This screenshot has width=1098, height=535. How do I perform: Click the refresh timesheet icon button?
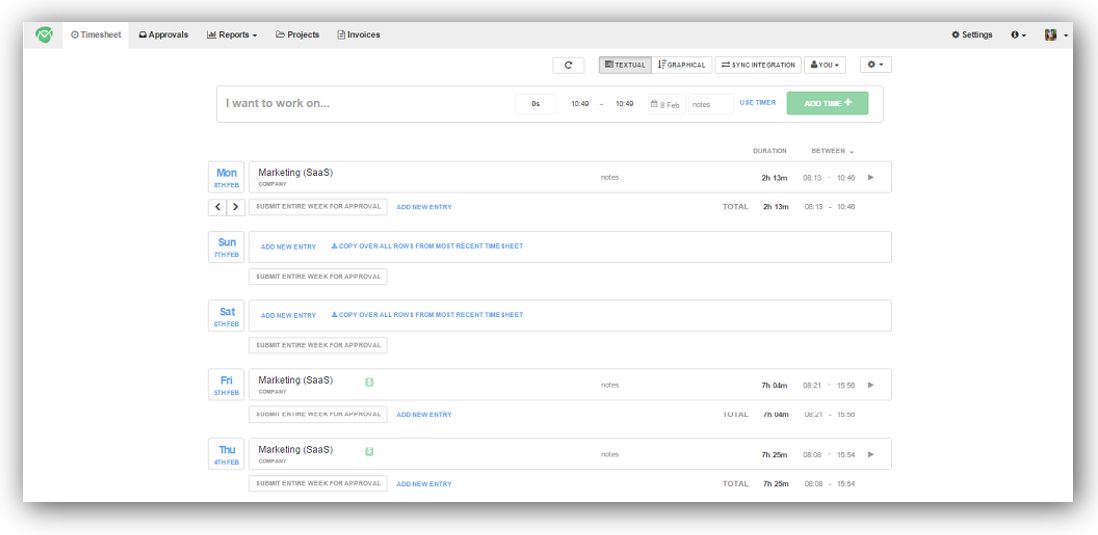point(568,65)
